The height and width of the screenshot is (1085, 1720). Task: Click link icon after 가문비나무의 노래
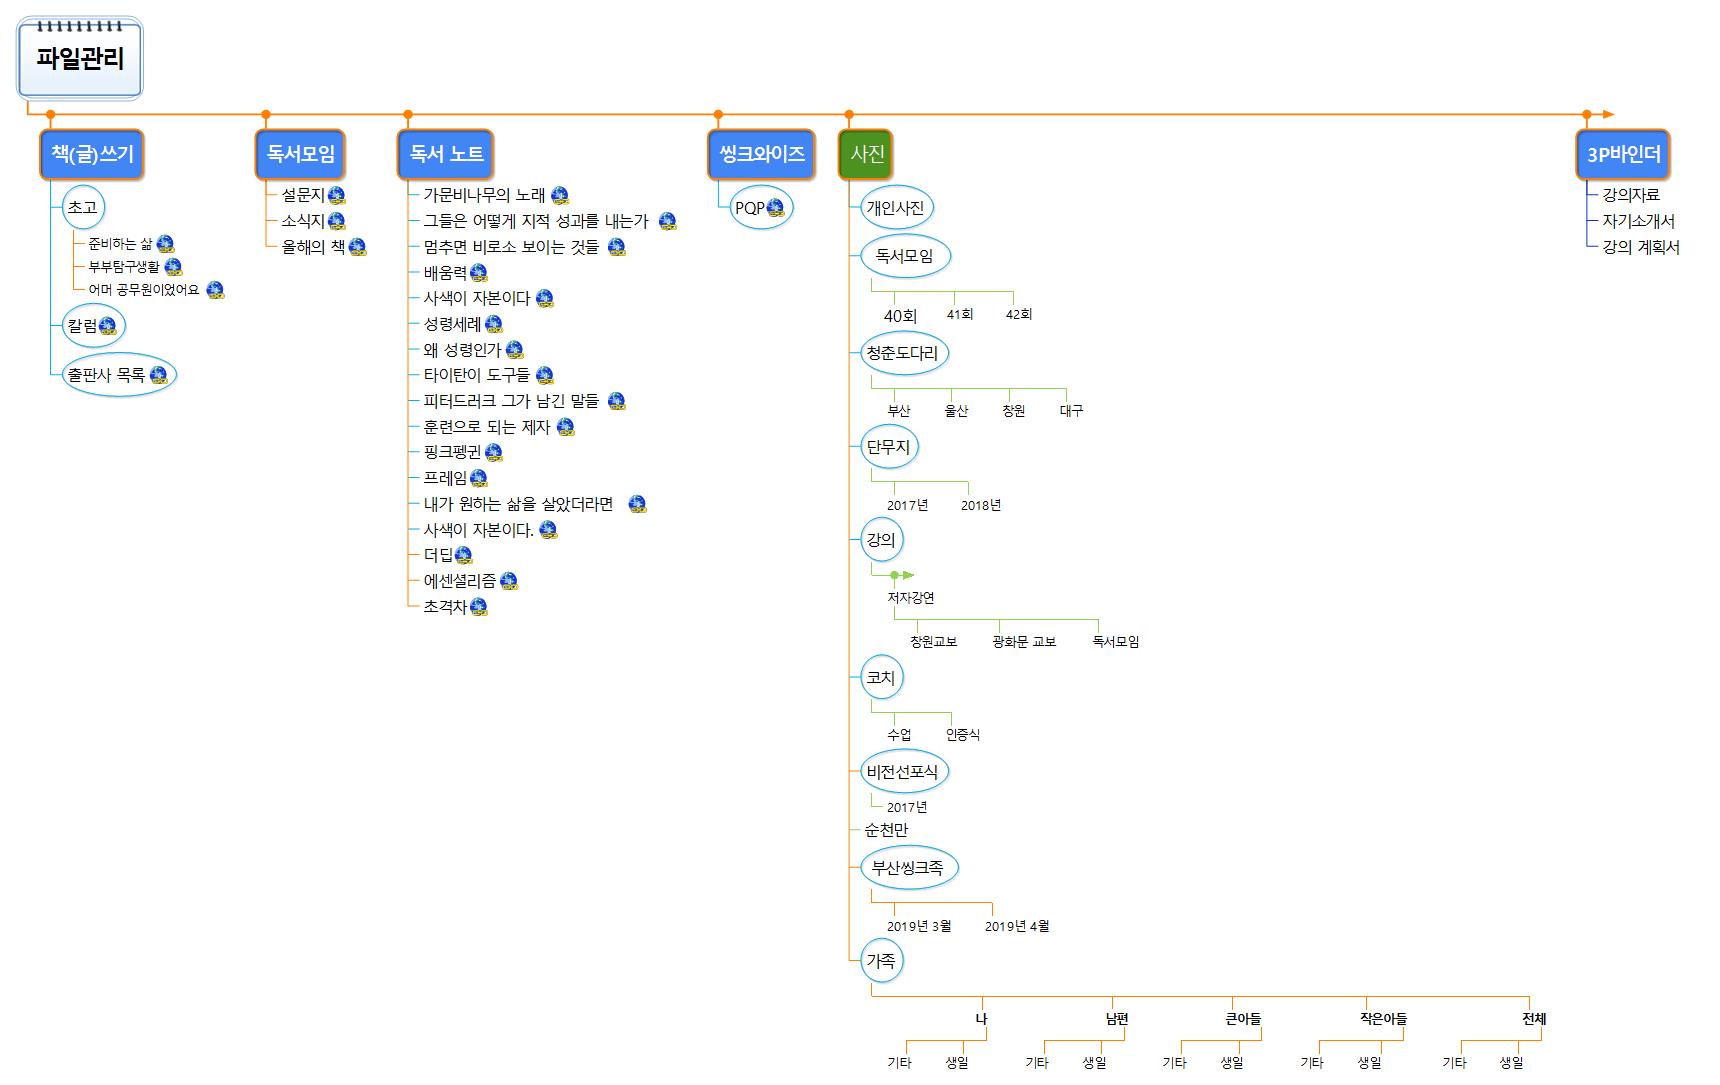pyautogui.click(x=560, y=195)
